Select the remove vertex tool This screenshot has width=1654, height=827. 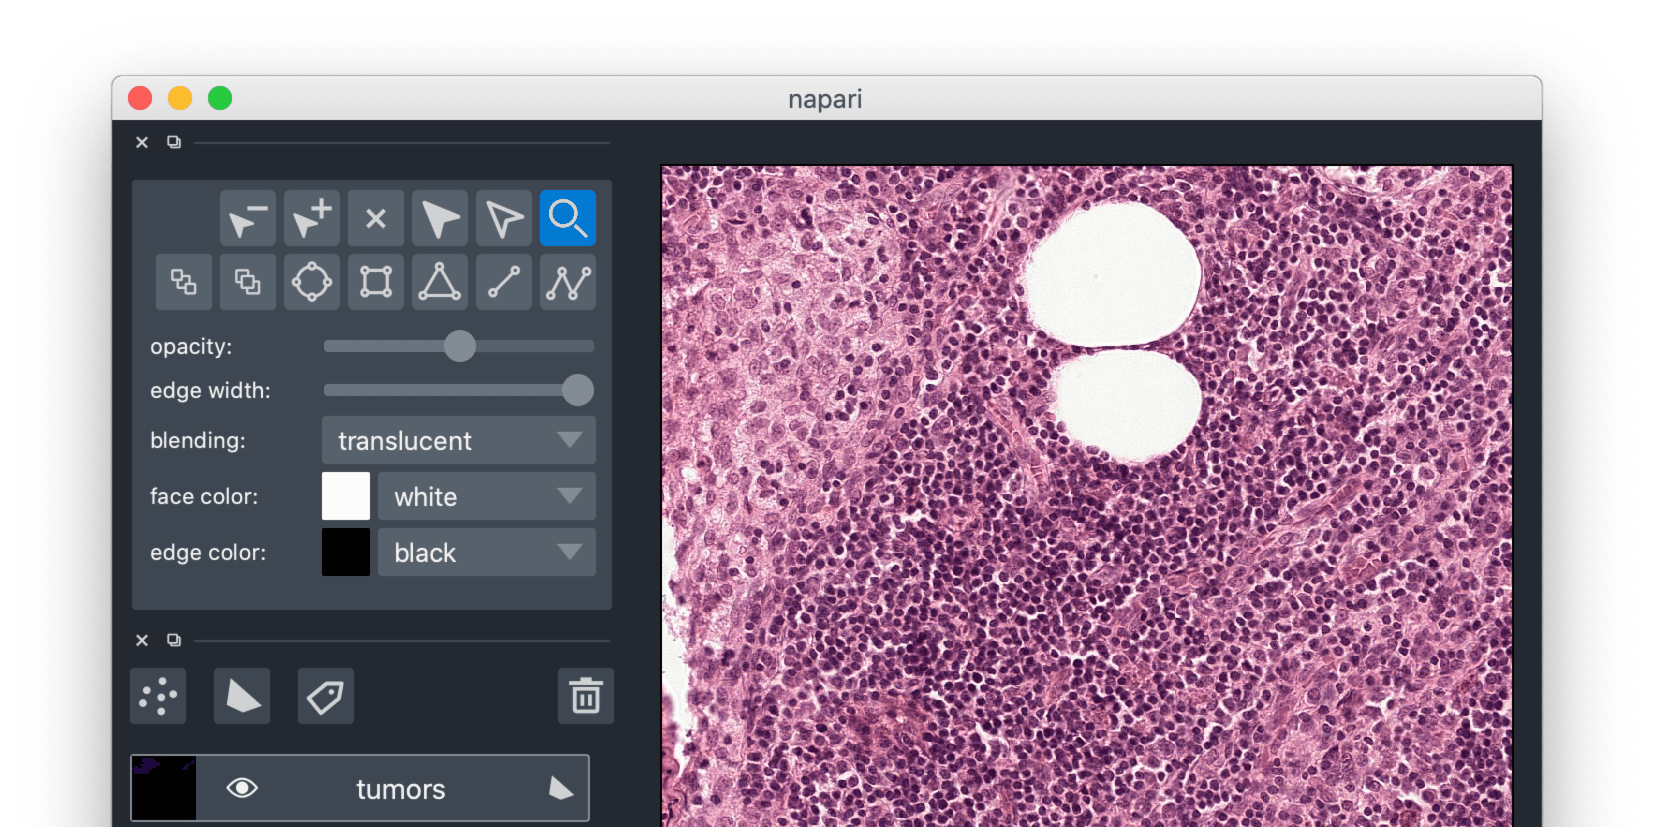click(247, 218)
